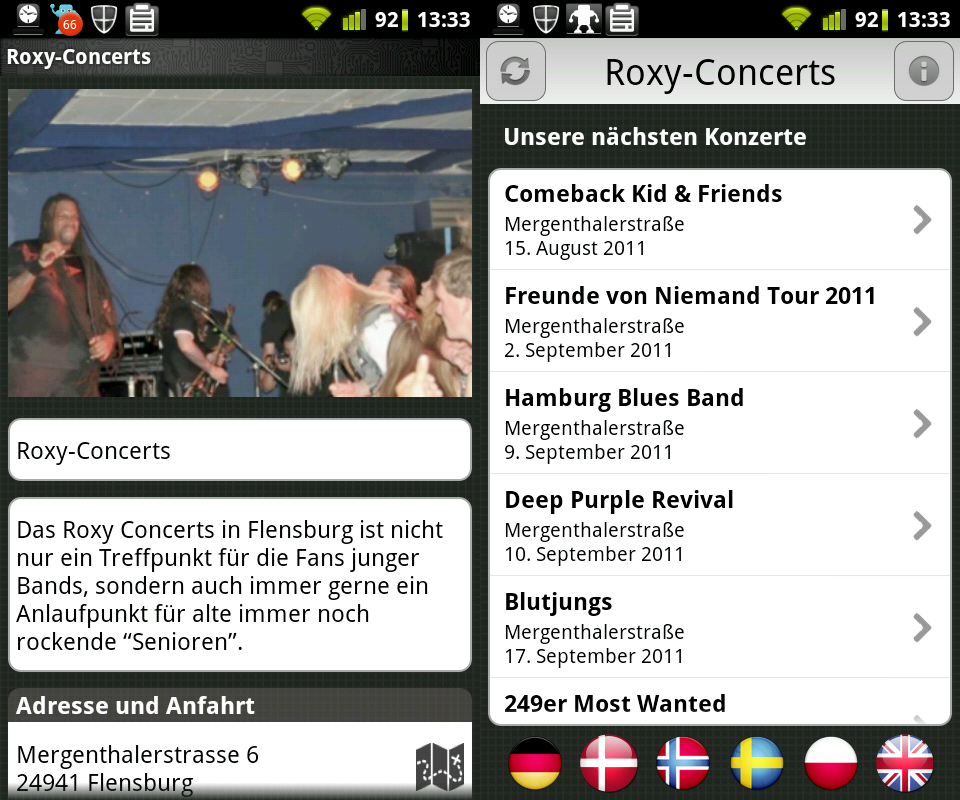Select the Blutjungs concert listing
Image resolution: width=960 pixels, height=800 pixels.
[720, 627]
